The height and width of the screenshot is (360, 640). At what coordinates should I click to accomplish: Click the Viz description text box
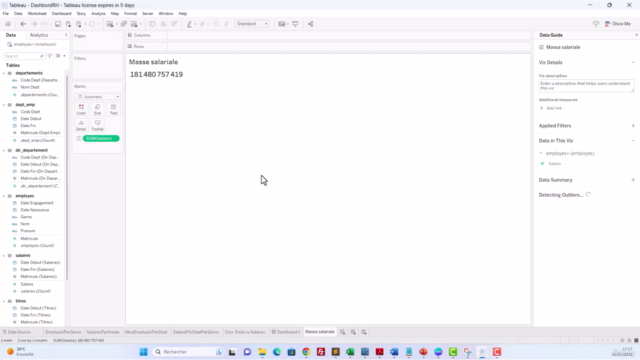pyautogui.click(x=587, y=86)
